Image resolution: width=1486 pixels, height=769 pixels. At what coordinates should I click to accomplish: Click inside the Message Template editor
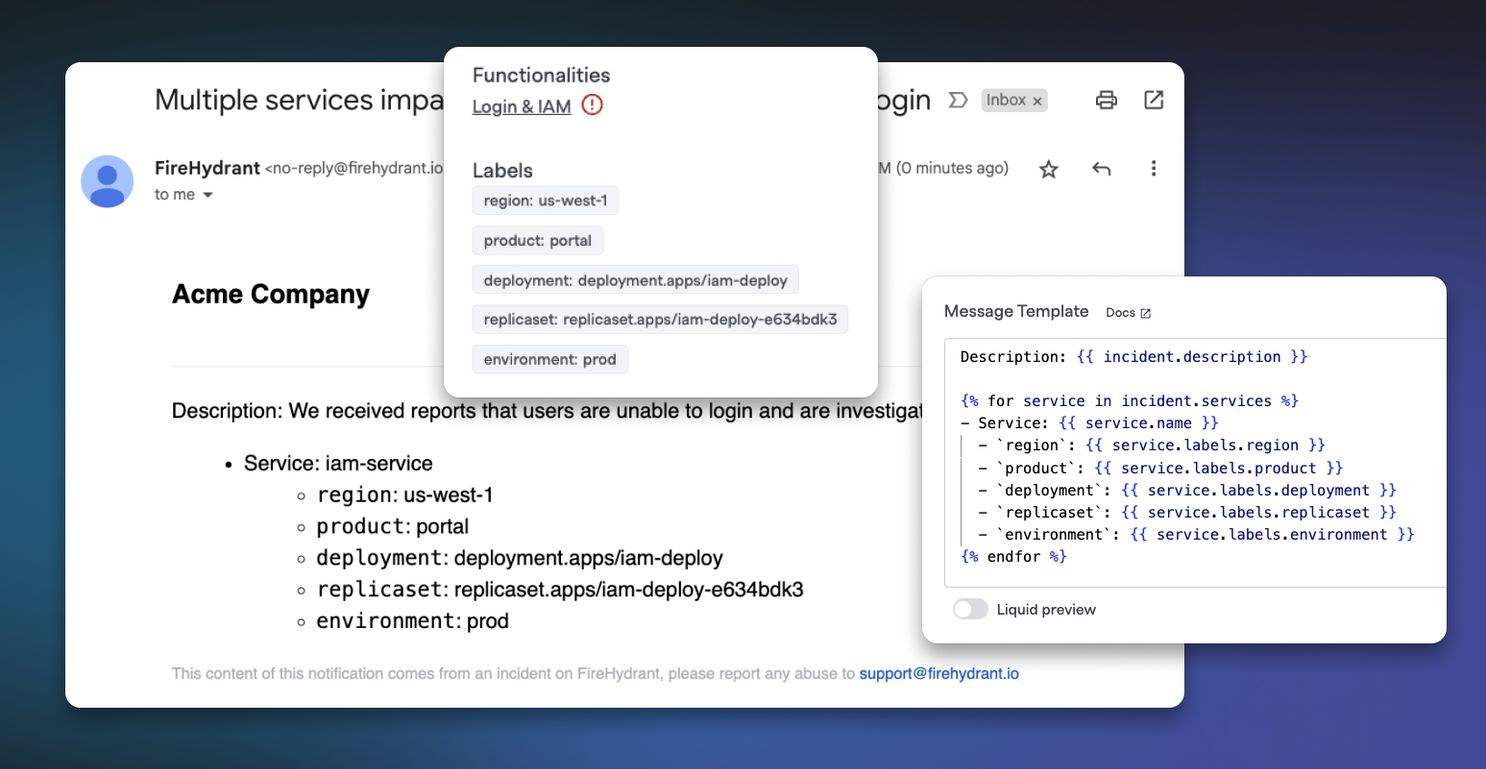pyautogui.click(x=1195, y=462)
